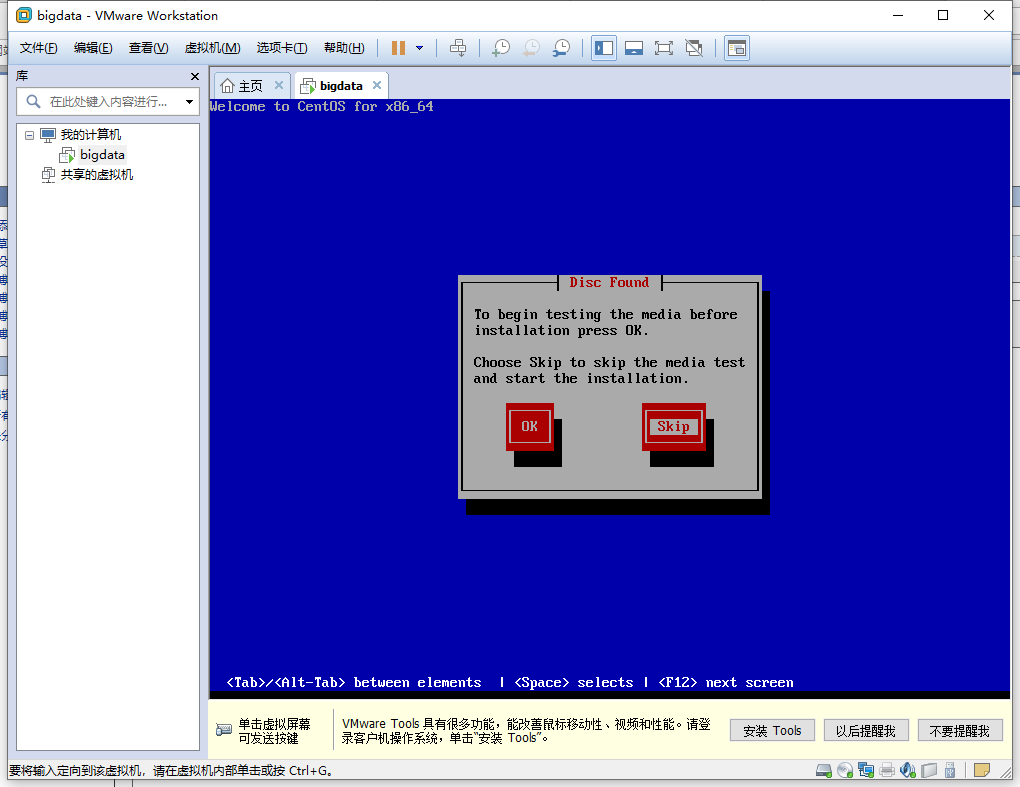
Task: Select 我的计算机 in the library tree
Action: pyautogui.click(x=90, y=135)
